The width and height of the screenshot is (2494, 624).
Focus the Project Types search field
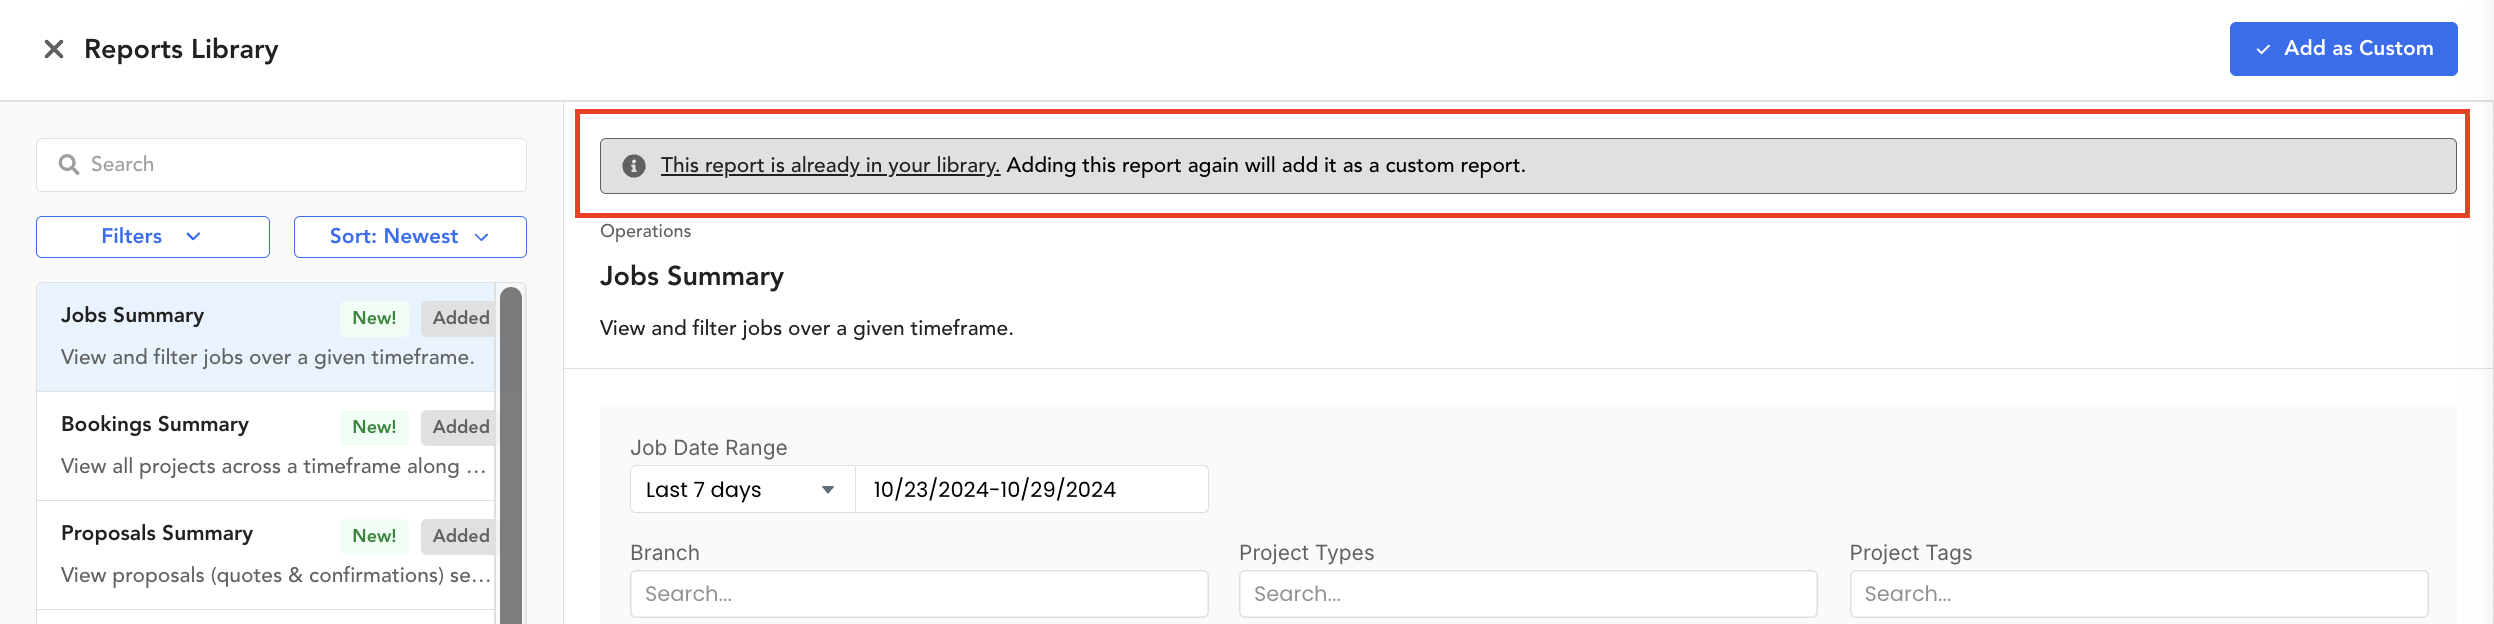1528,594
